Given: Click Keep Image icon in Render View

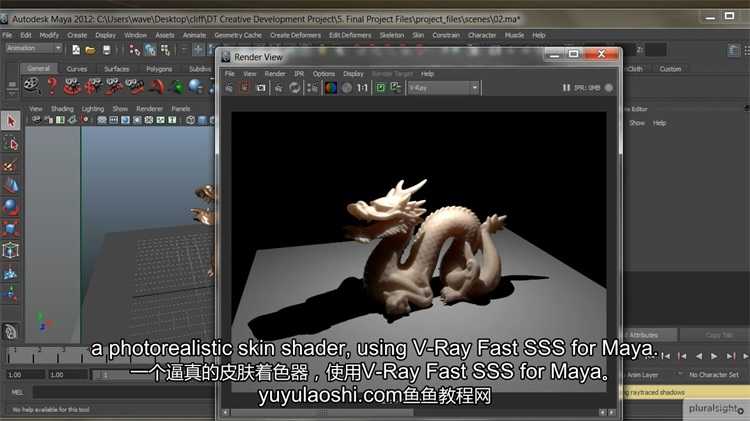Looking at the screenshot, I should [x=380, y=88].
